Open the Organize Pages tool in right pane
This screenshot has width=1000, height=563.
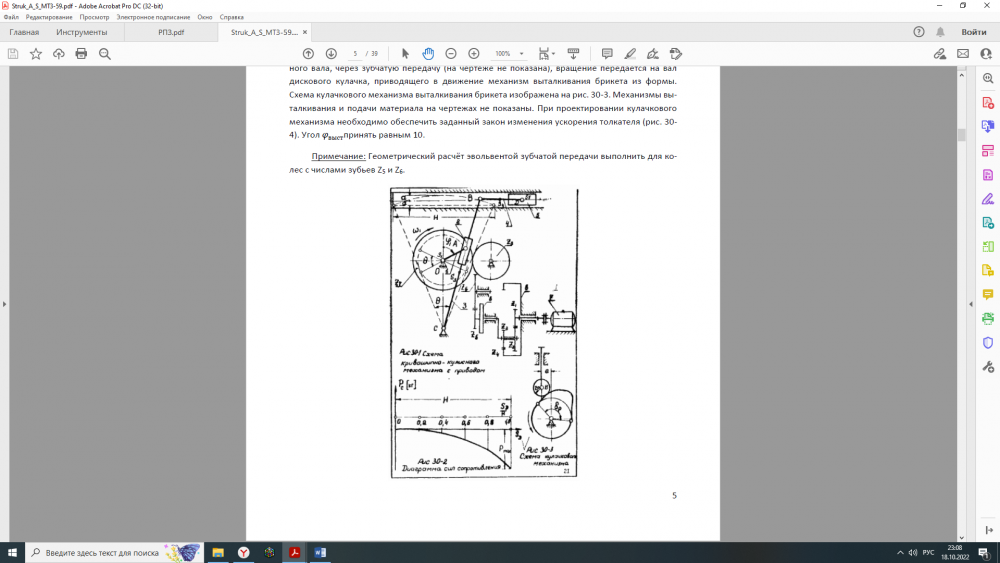[x=988, y=150]
